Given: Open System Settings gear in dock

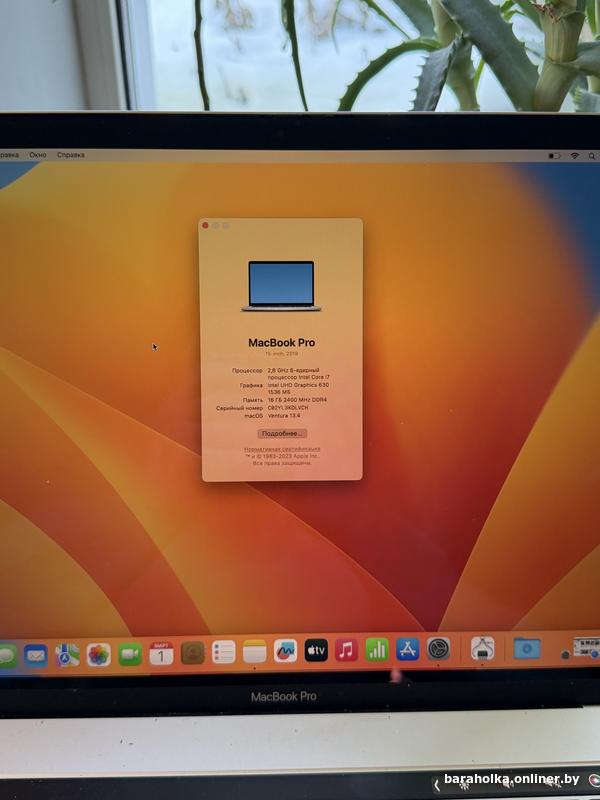Looking at the screenshot, I should pyautogui.click(x=438, y=649).
